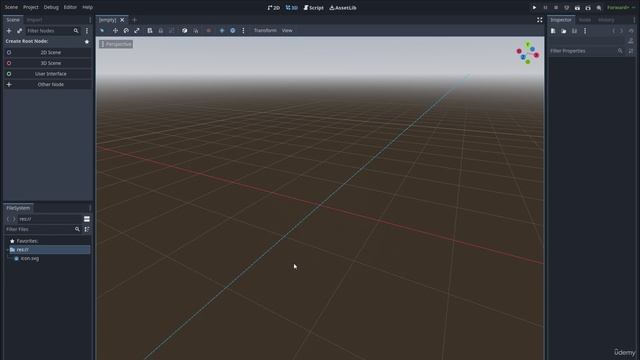The height and width of the screenshot is (360, 640).
Task: Open the Help menu
Action: [x=87, y=7]
